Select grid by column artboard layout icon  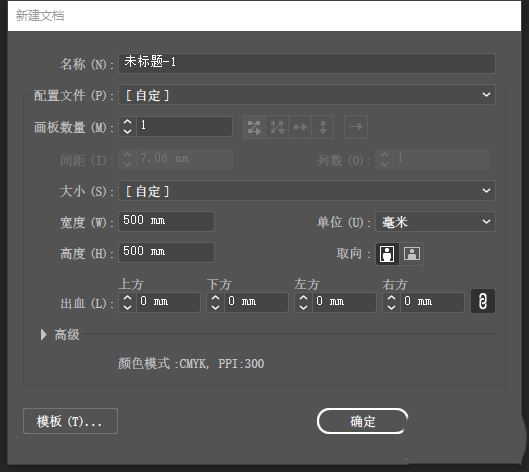pyautogui.click(x=277, y=127)
